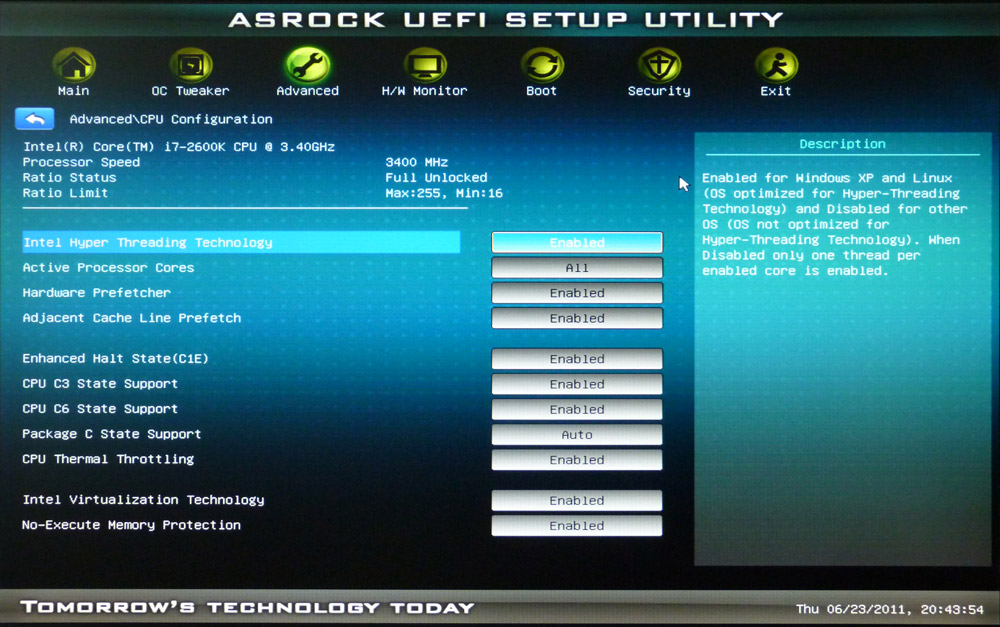Open the Main house icon
Viewport: 1000px width, 627px height.
point(73,65)
